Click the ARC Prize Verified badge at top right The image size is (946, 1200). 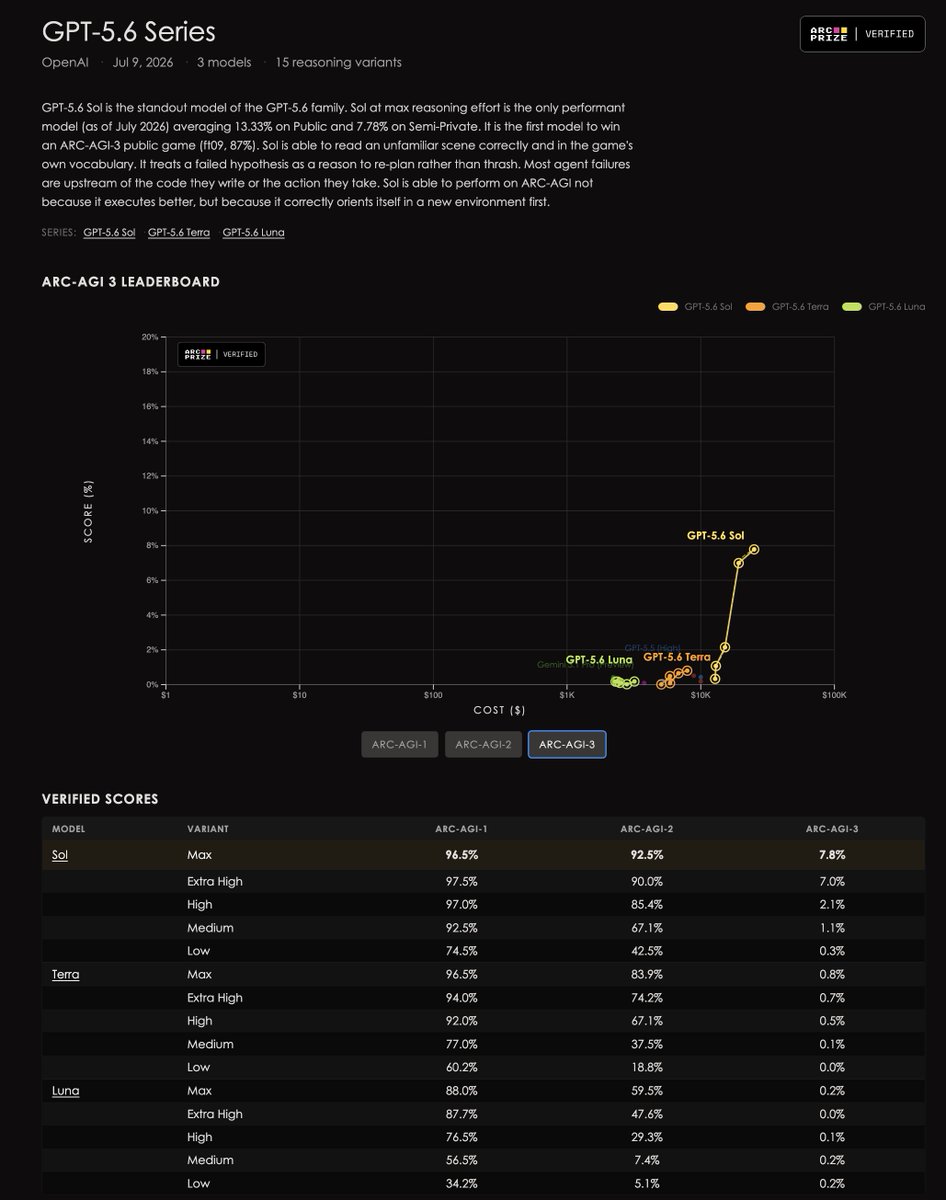click(864, 34)
